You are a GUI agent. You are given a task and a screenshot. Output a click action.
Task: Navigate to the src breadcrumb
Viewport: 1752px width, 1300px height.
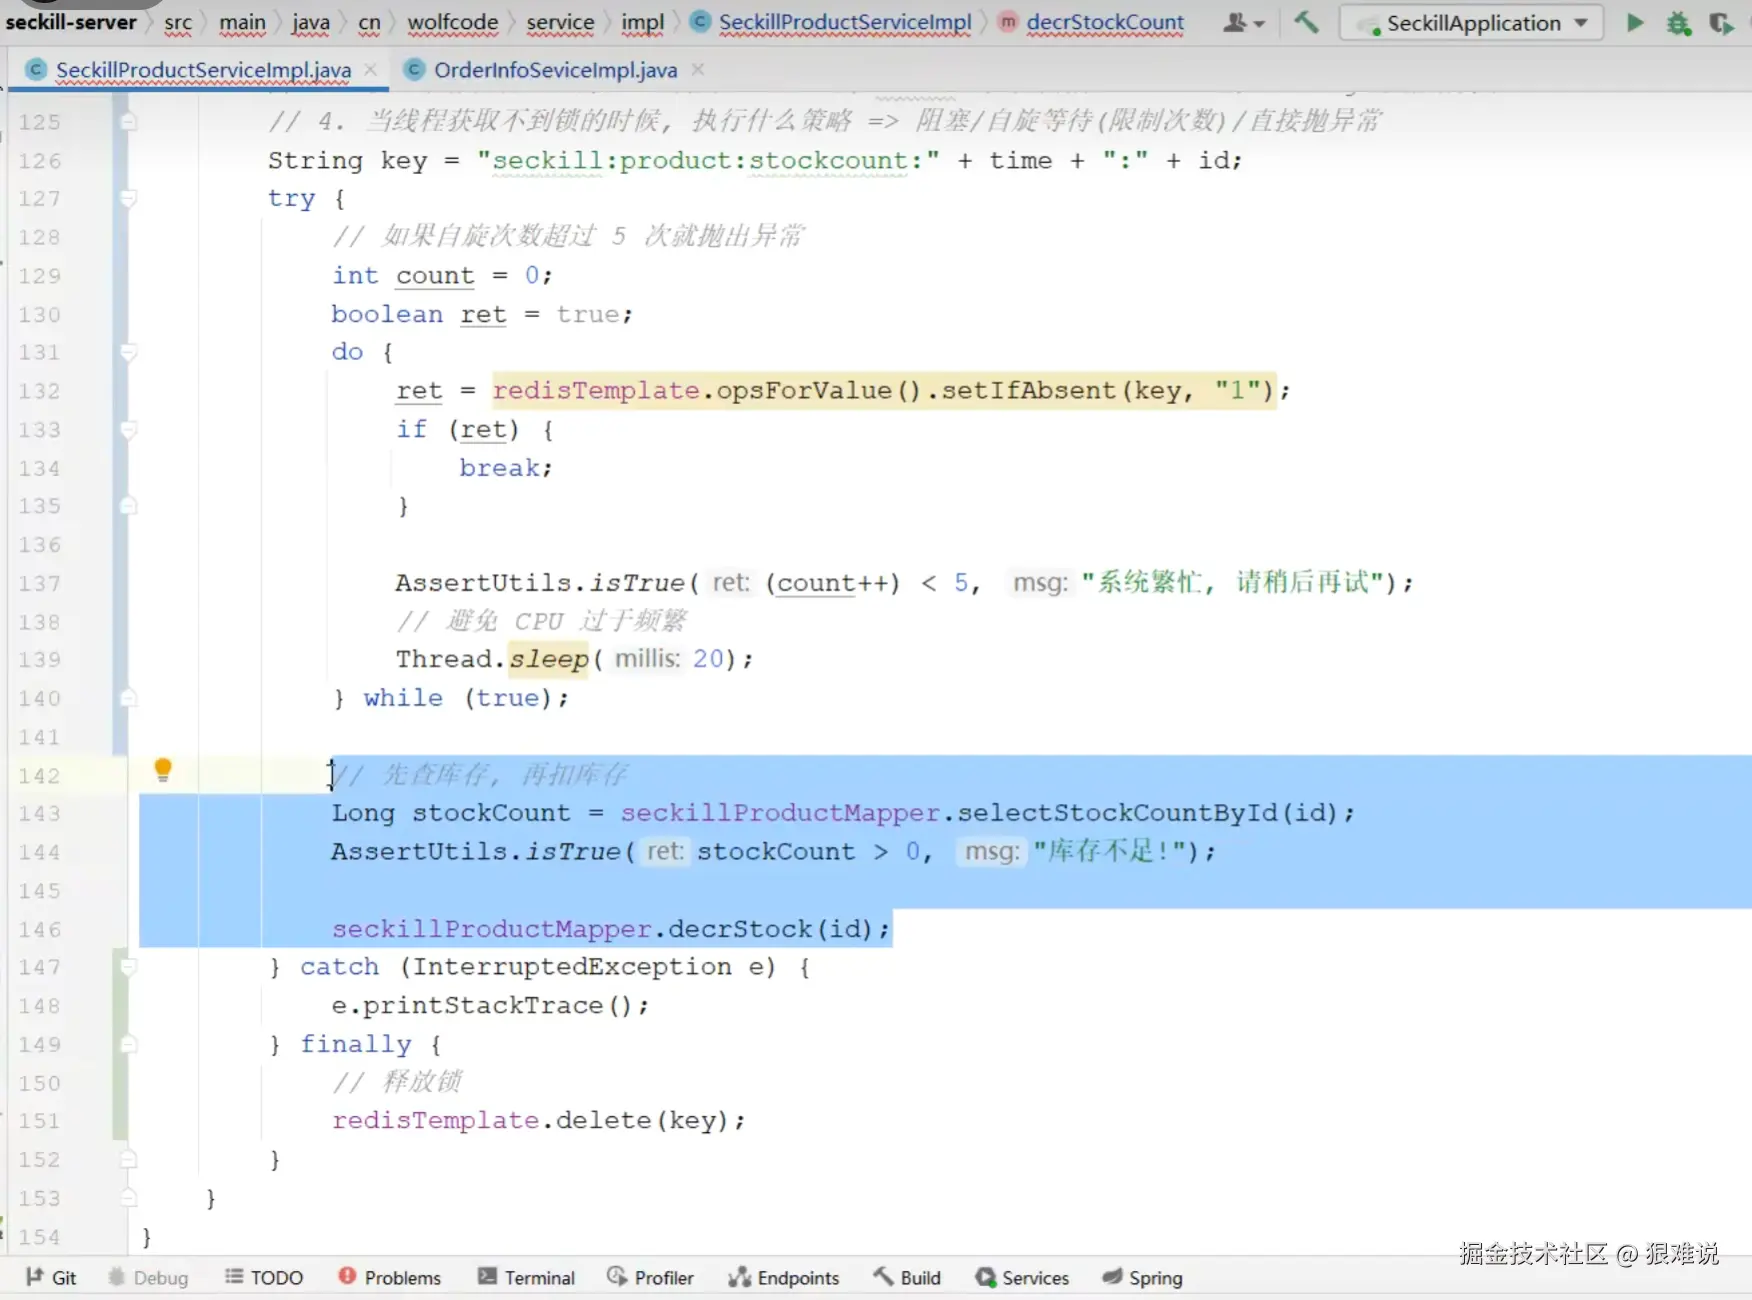click(x=178, y=22)
